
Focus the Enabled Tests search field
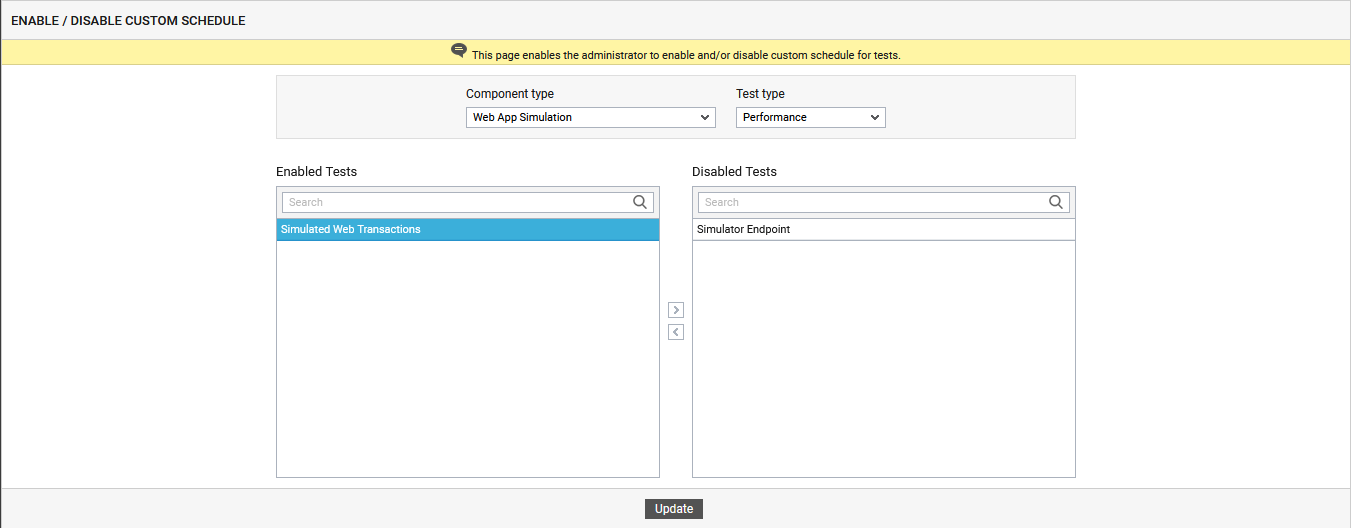click(457, 202)
